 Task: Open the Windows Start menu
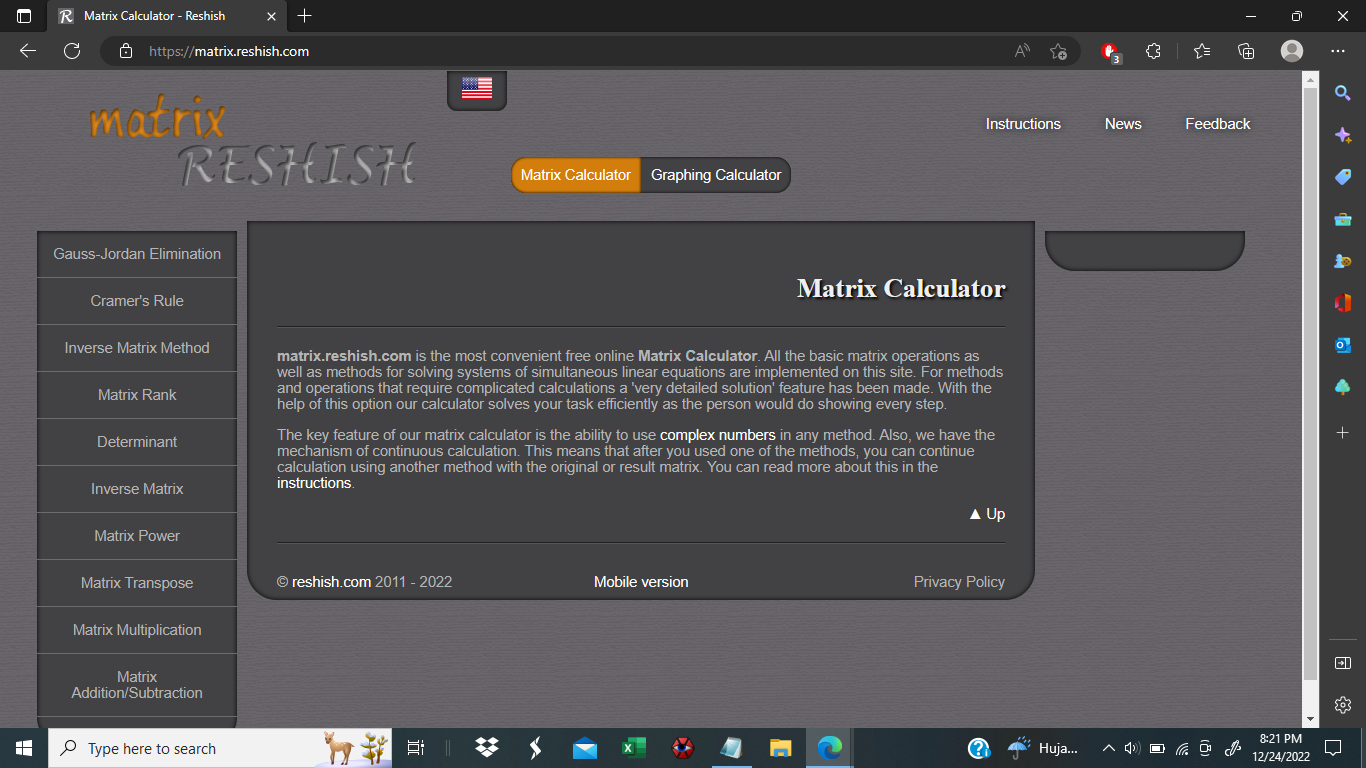[x=24, y=748]
